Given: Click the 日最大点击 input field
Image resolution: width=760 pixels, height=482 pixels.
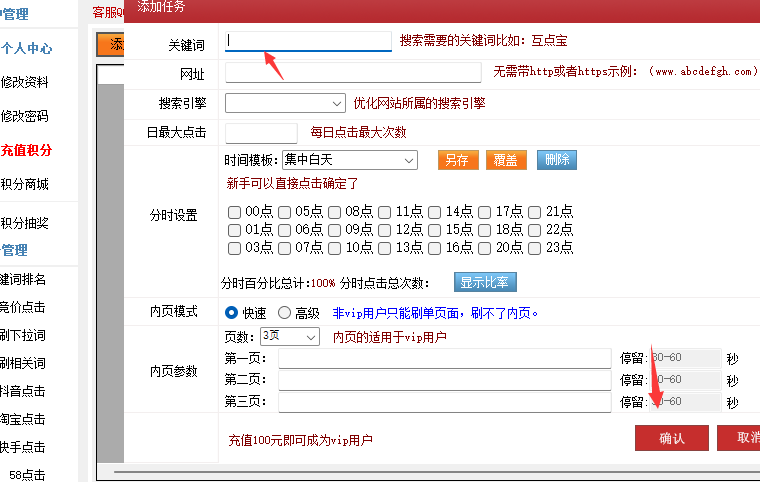Looking at the screenshot, I should point(261,133).
